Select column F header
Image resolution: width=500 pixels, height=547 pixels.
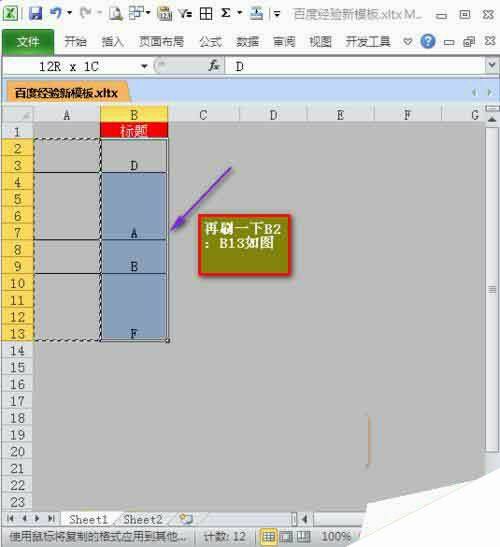pyautogui.click(x=407, y=115)
